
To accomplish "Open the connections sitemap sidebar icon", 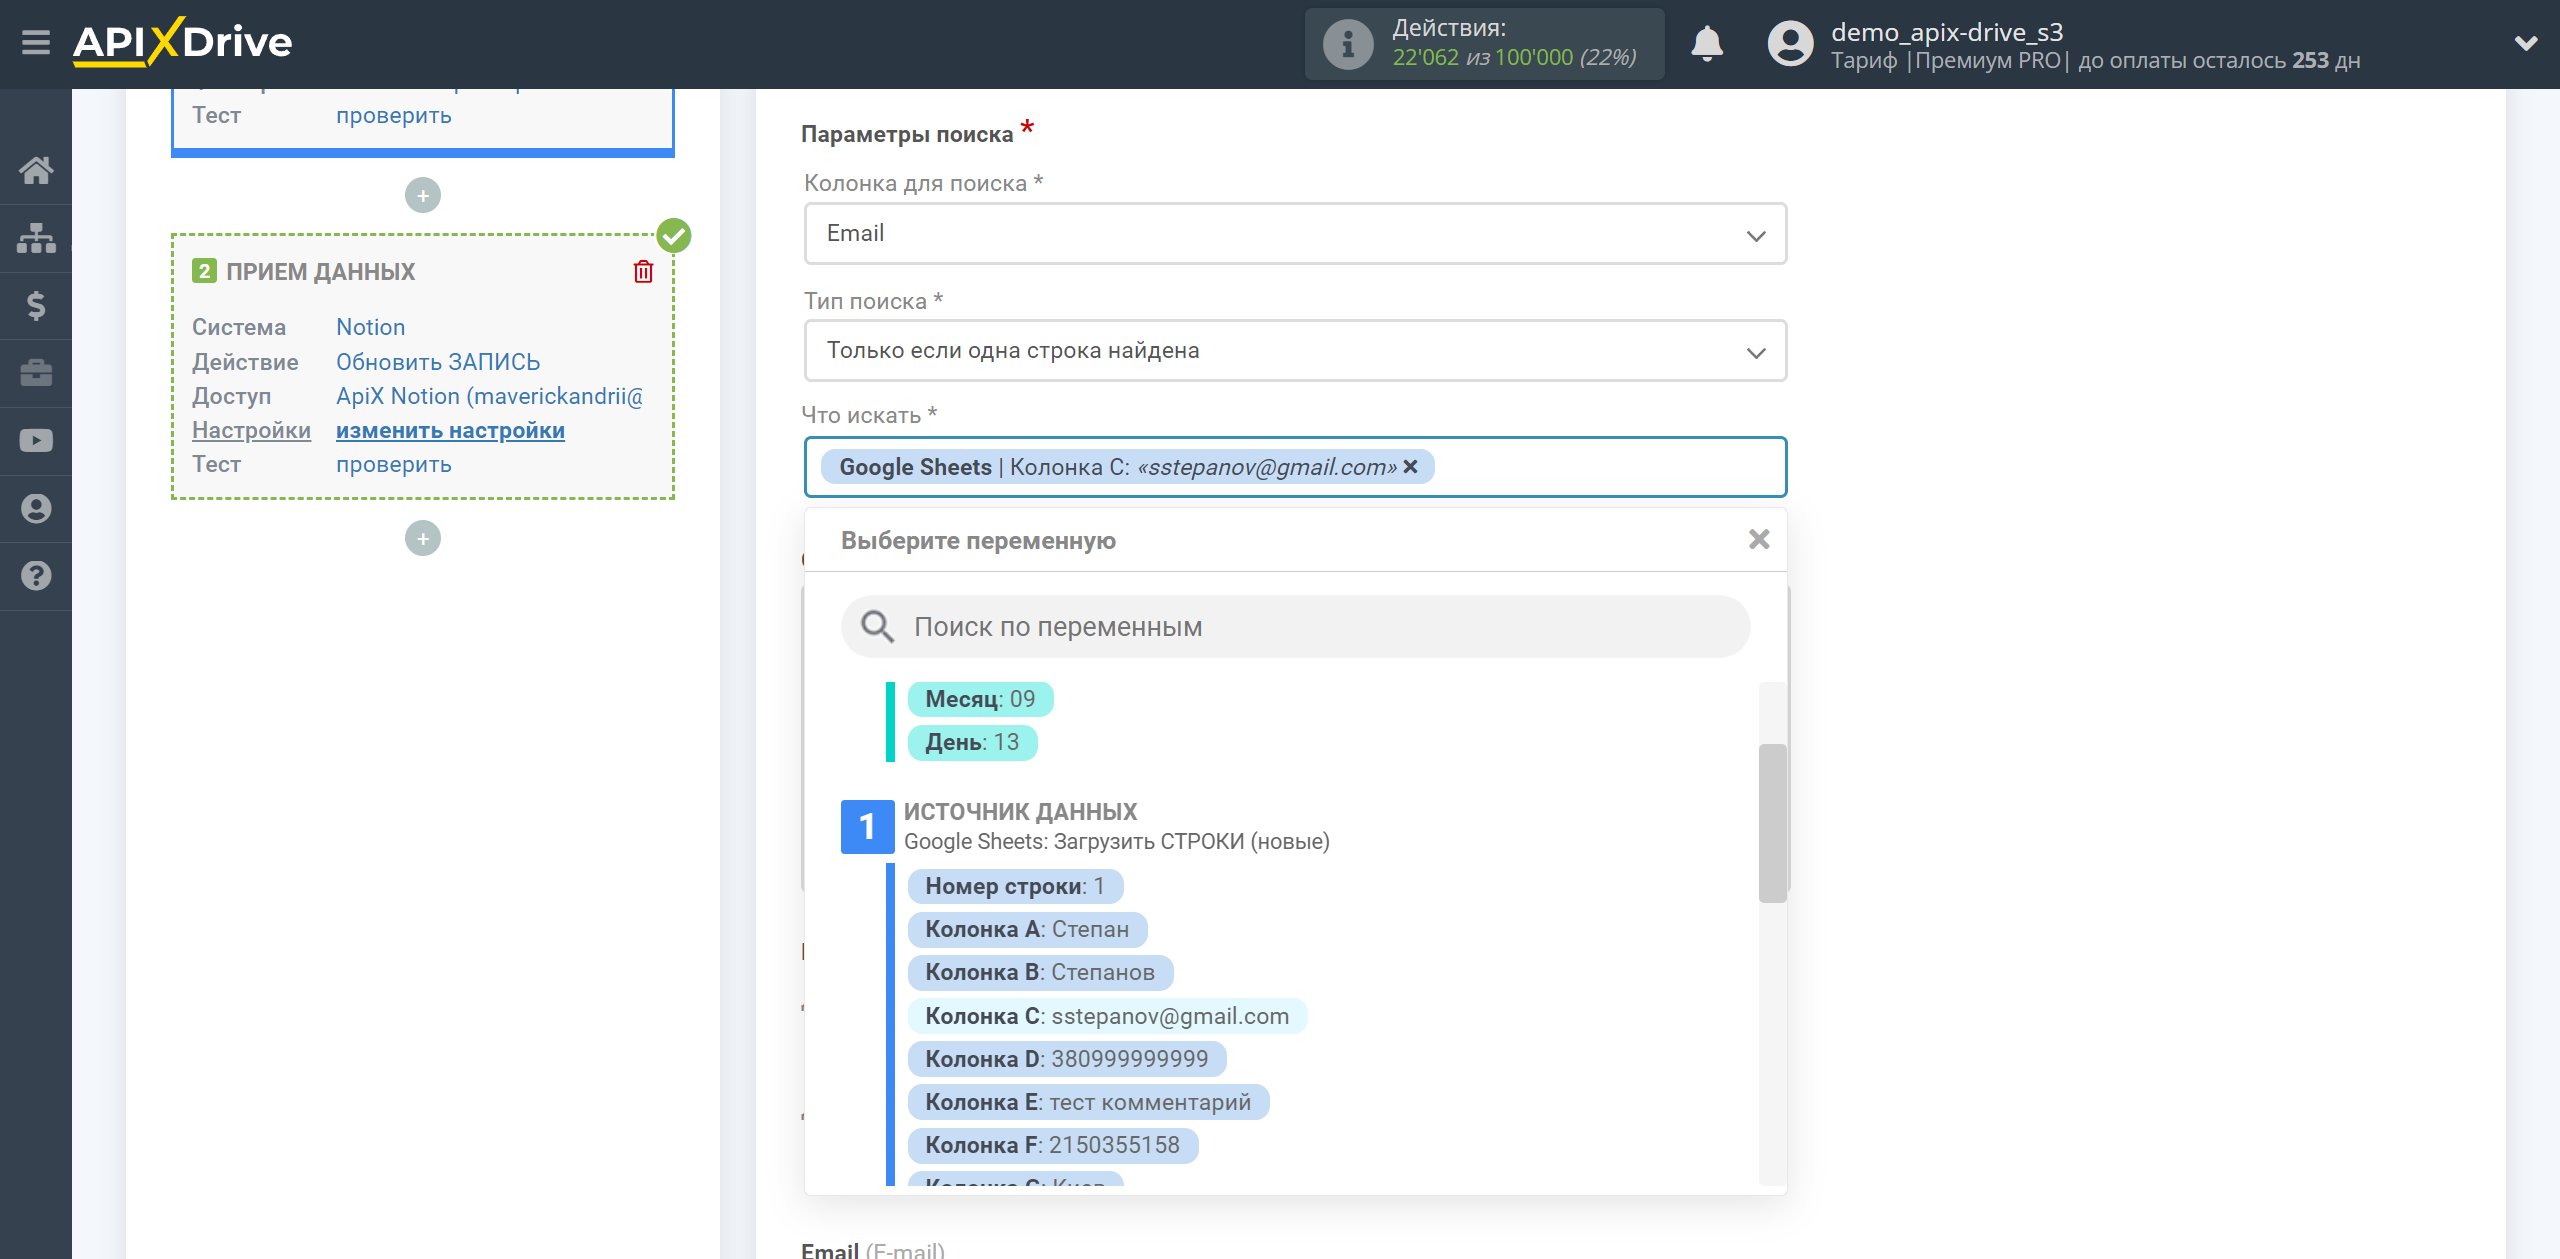I will click(36, 238).
